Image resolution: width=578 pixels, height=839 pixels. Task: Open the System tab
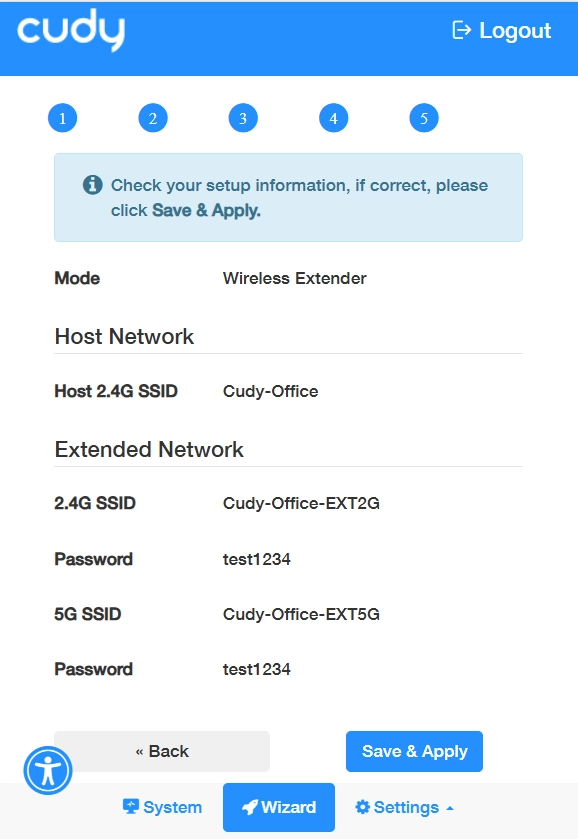tap(162, 807)
